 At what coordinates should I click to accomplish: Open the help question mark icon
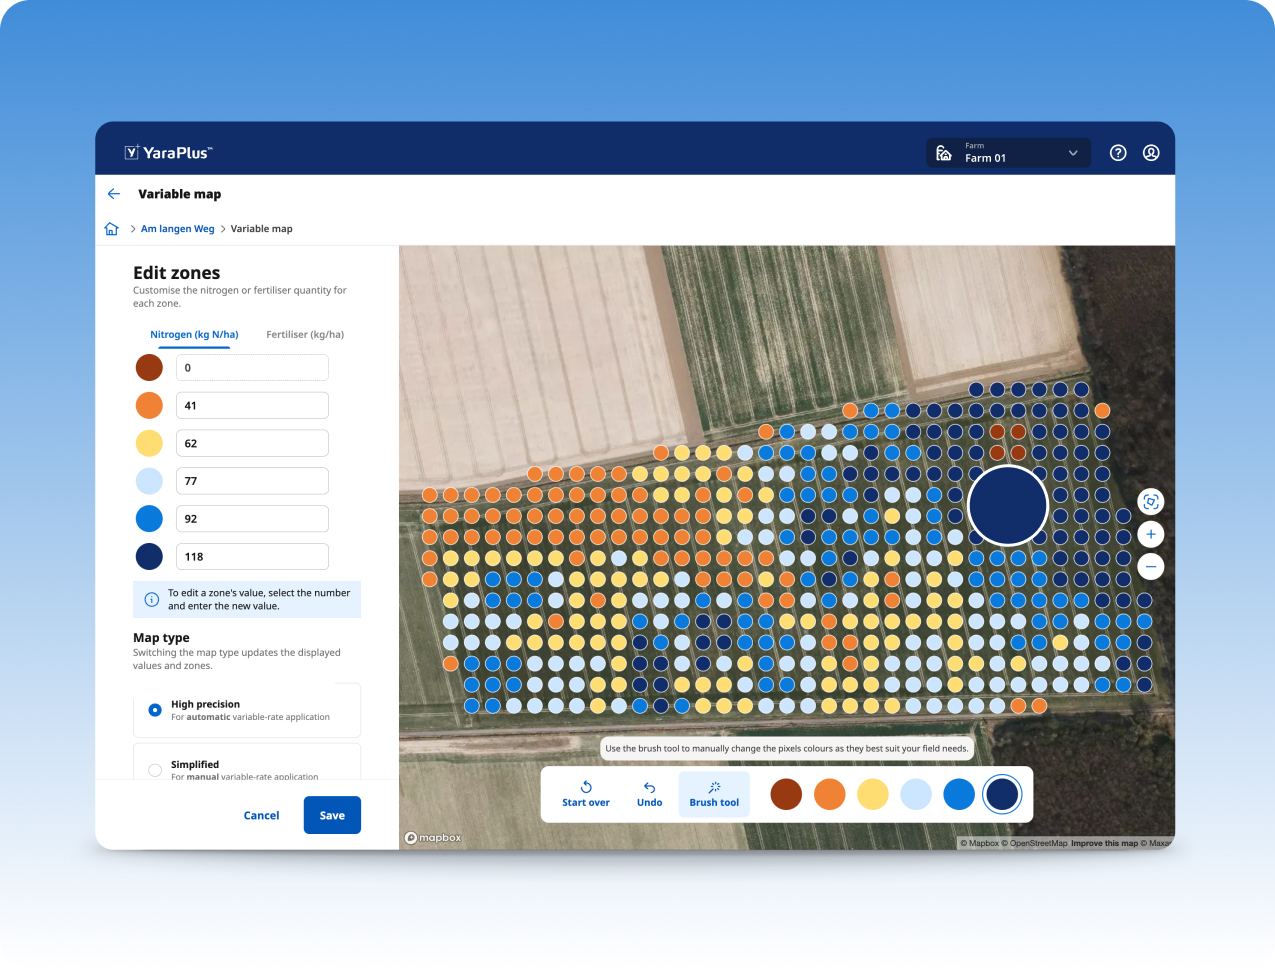[1118, 153]
